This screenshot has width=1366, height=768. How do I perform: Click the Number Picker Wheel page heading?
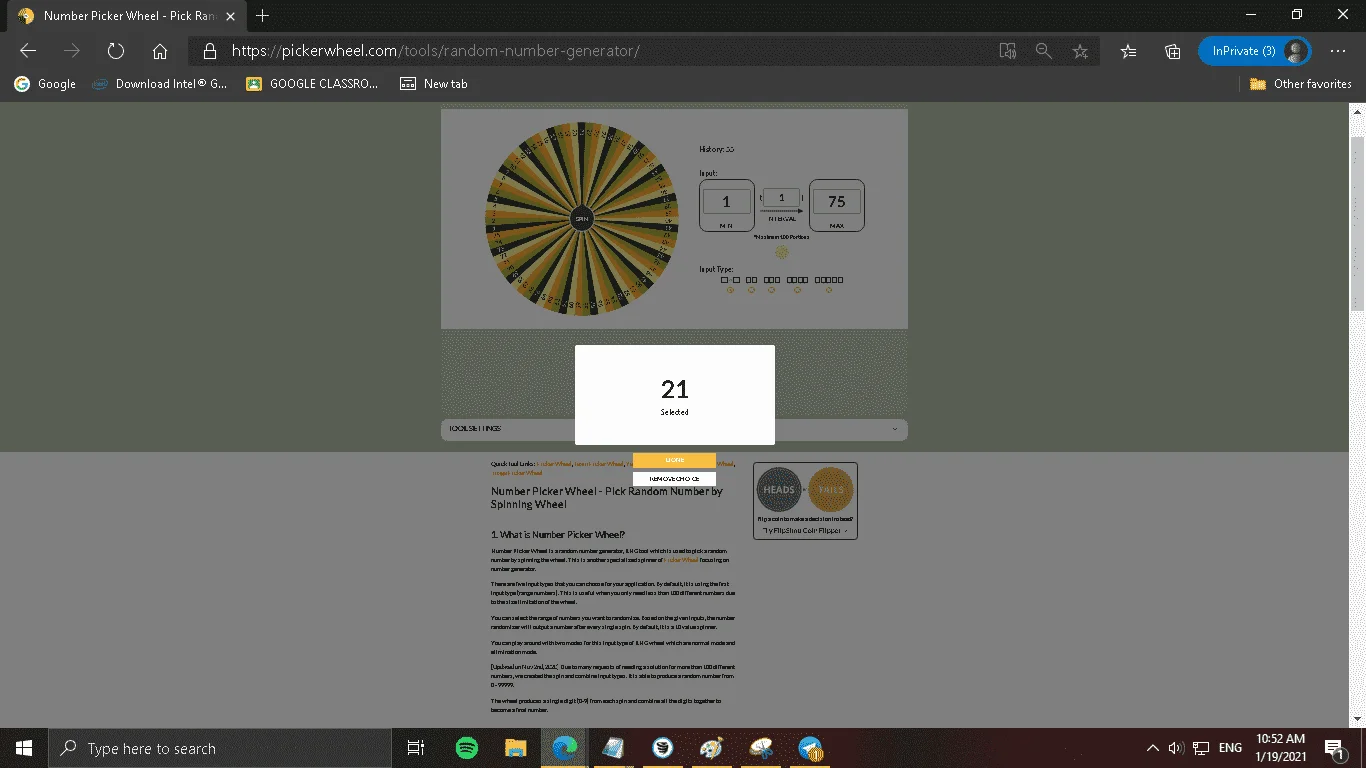(x=607, y=498)
